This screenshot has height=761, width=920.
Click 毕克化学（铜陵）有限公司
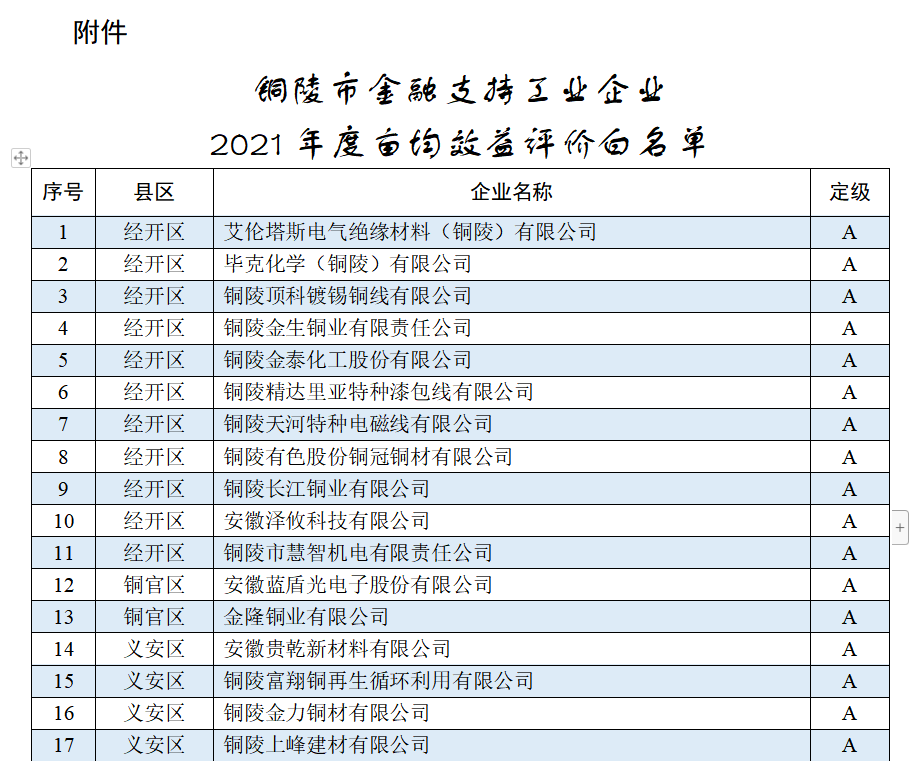point(347,264)
